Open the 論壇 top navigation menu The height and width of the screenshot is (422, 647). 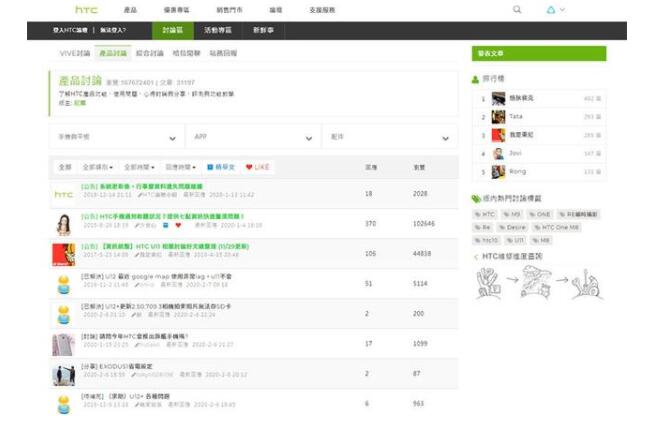pyautogui.click(x=276, y=10)
